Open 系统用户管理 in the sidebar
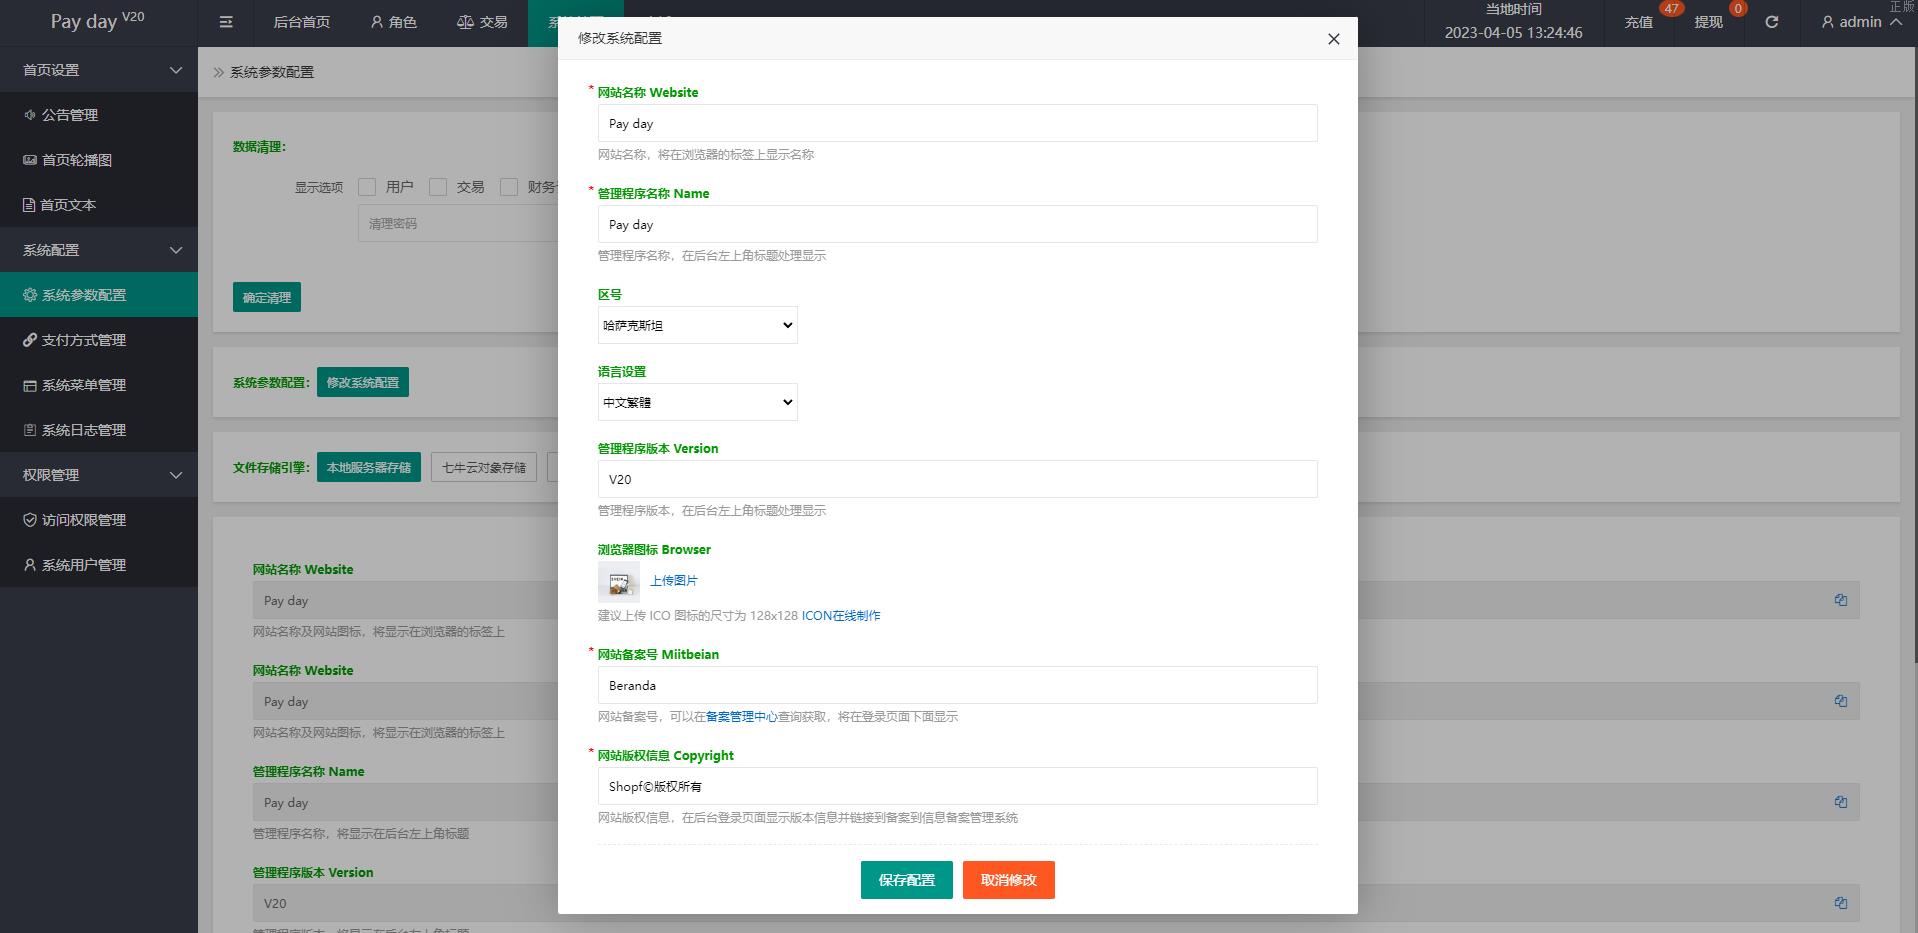This screenshot has height=933, width=1918. tap(99, 565)
